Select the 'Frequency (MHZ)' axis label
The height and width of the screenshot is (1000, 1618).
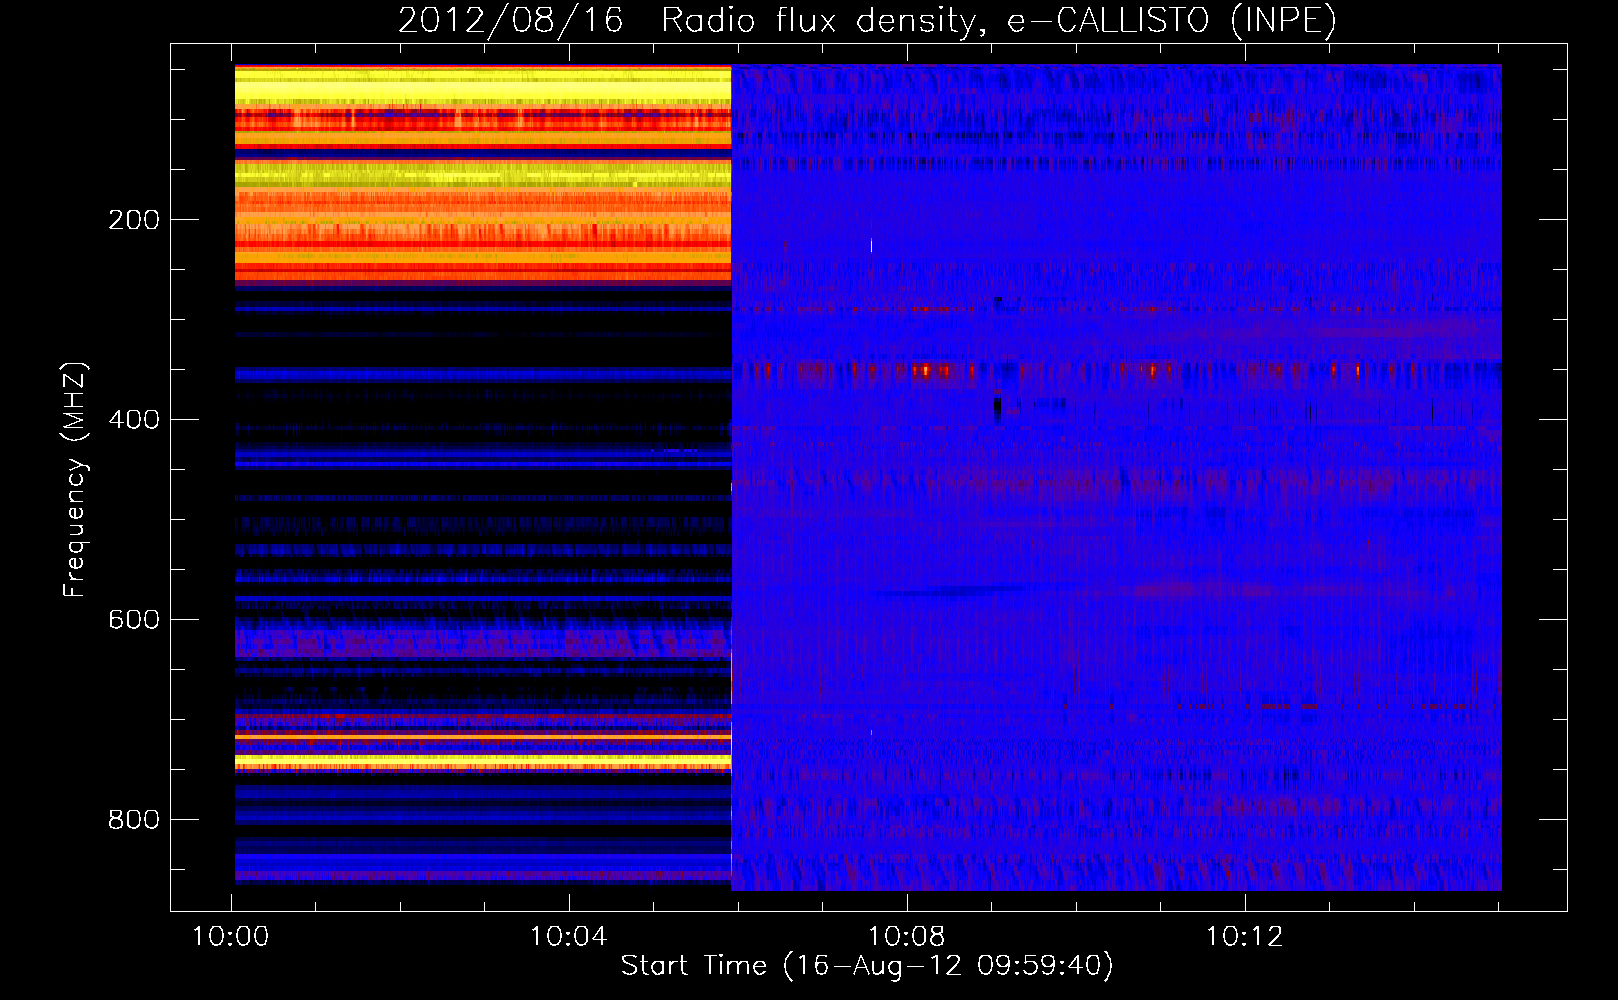click(75, 479)
